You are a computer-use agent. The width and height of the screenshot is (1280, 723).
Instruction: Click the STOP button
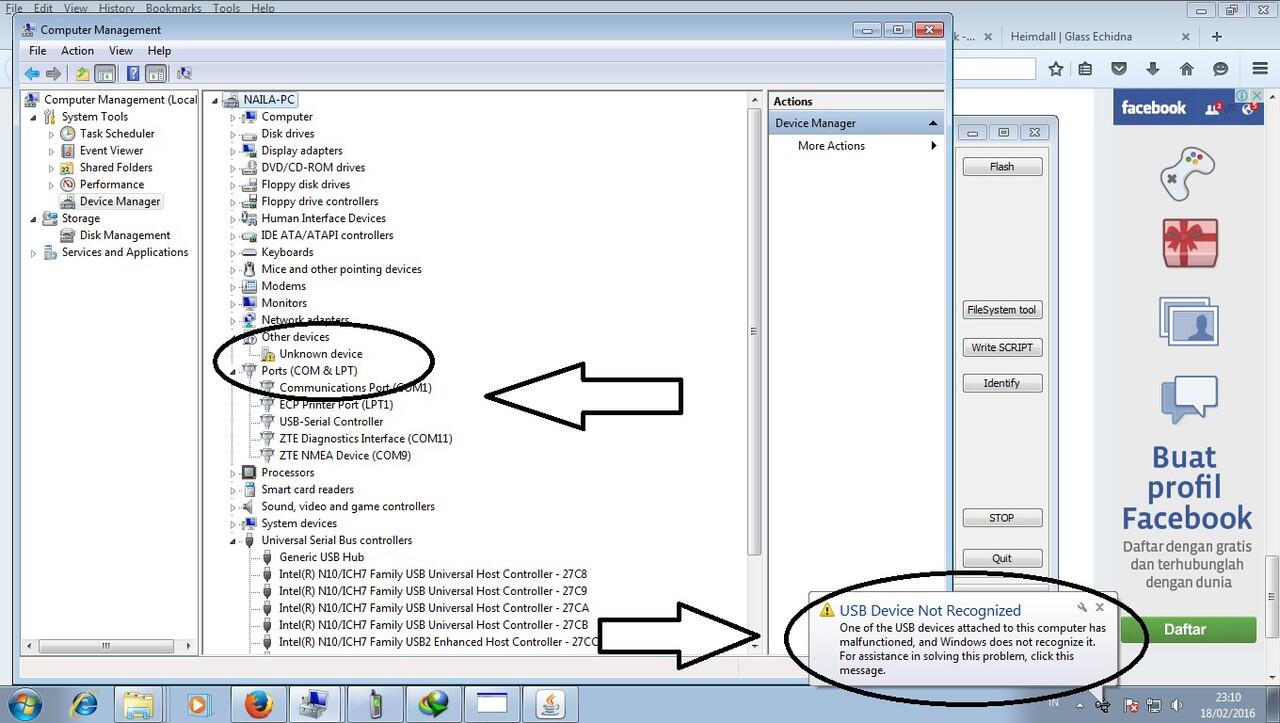(1002, 519)
